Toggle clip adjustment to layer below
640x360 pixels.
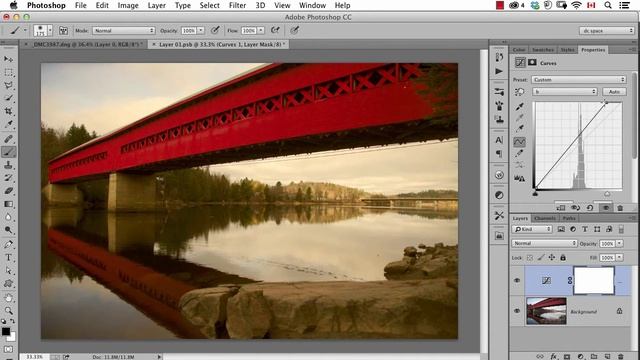[x=561, y=208]
